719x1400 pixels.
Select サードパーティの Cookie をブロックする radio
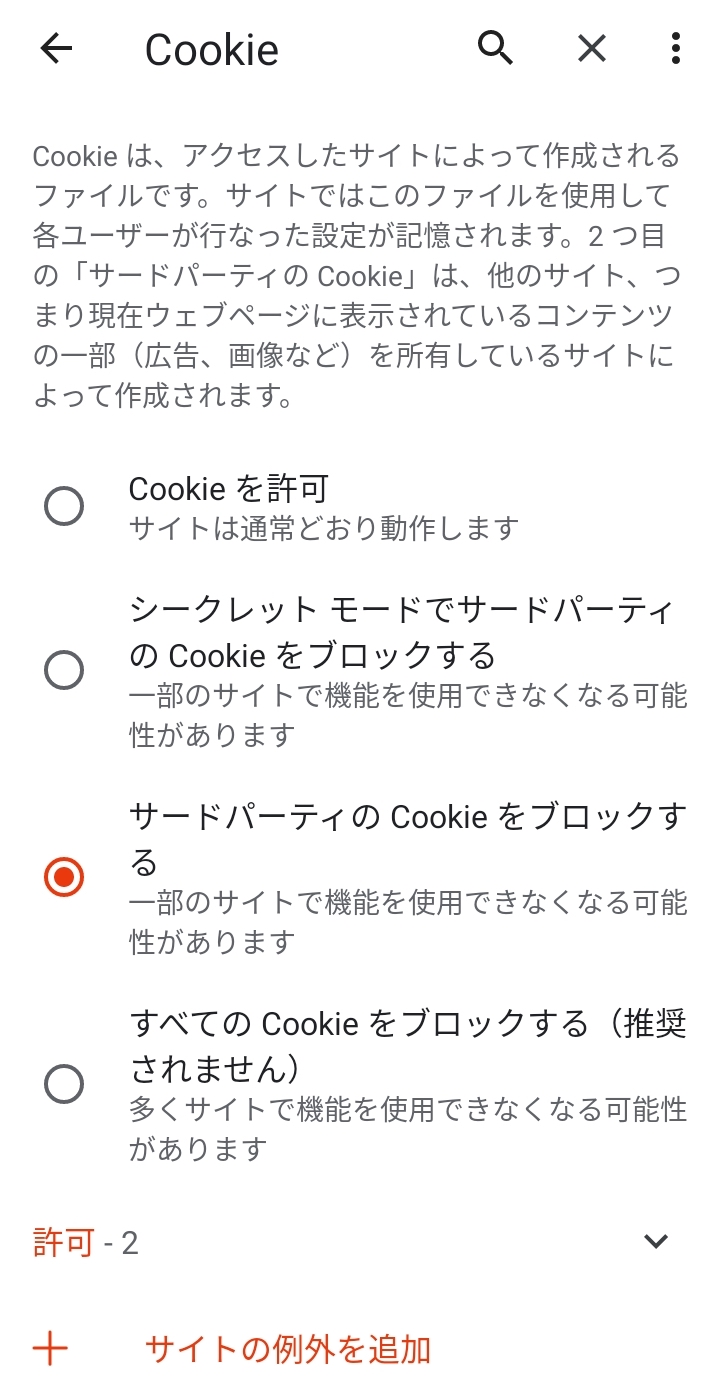[64, 877]
